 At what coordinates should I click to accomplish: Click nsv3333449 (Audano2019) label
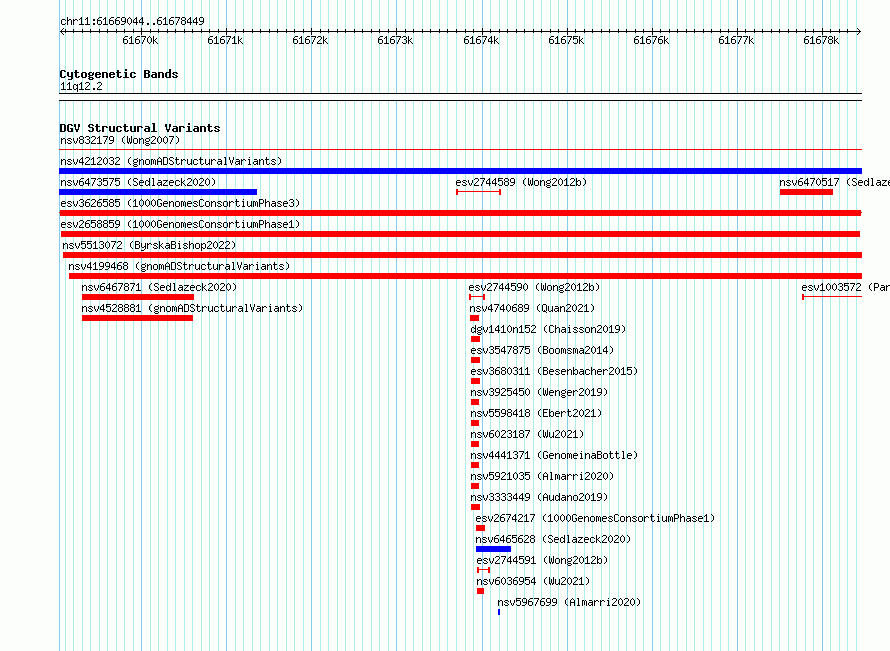coord(539,497)
